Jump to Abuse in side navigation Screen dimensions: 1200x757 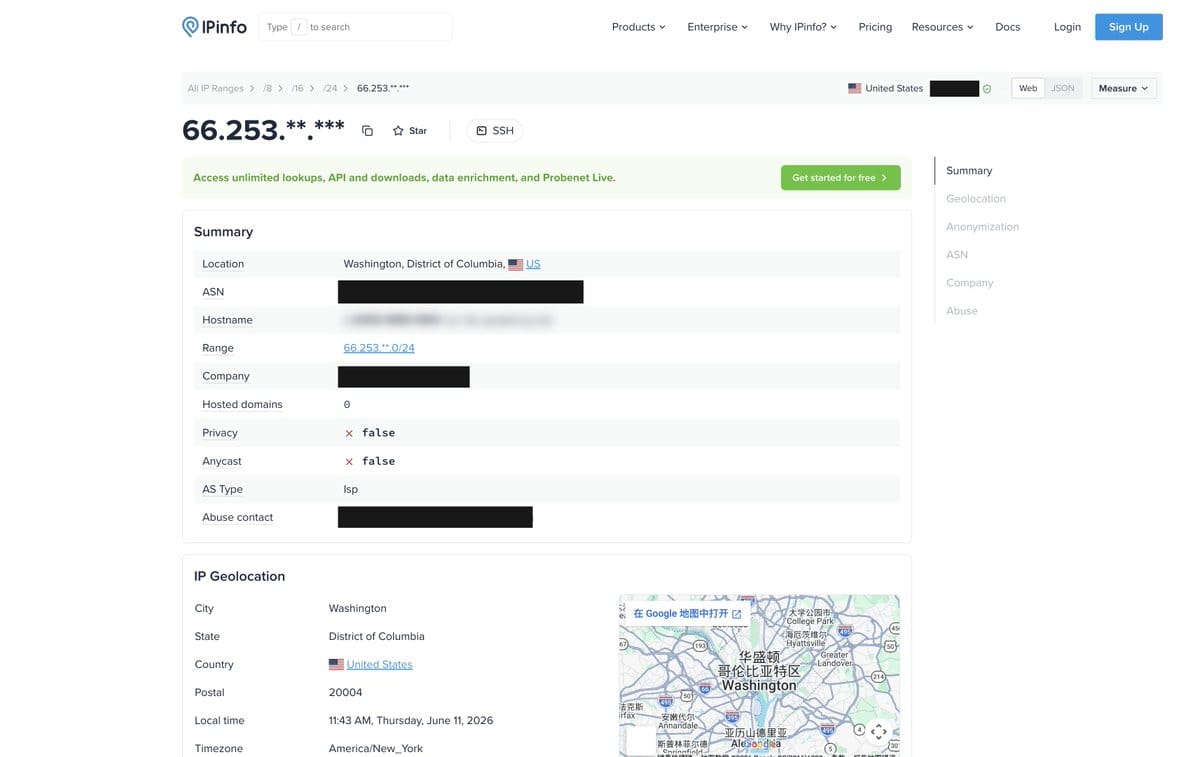click(962, 311)
